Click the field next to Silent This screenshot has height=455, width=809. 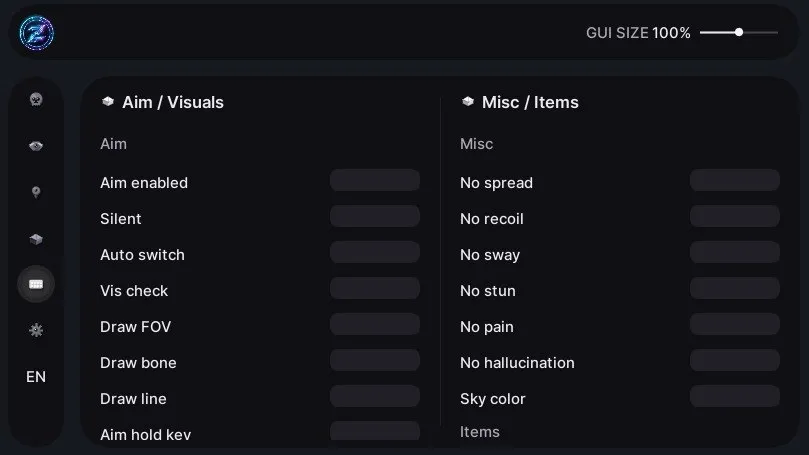[375, 217]
